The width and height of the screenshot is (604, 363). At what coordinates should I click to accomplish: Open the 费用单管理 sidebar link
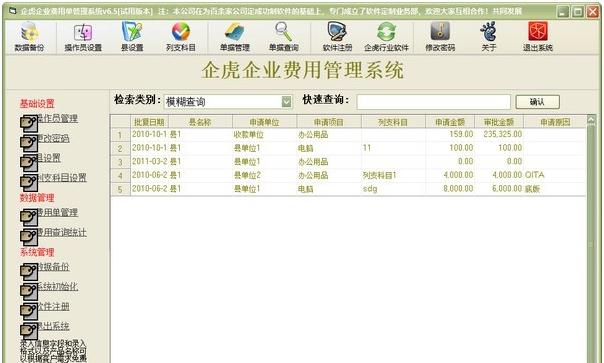(x=57, y=212)
